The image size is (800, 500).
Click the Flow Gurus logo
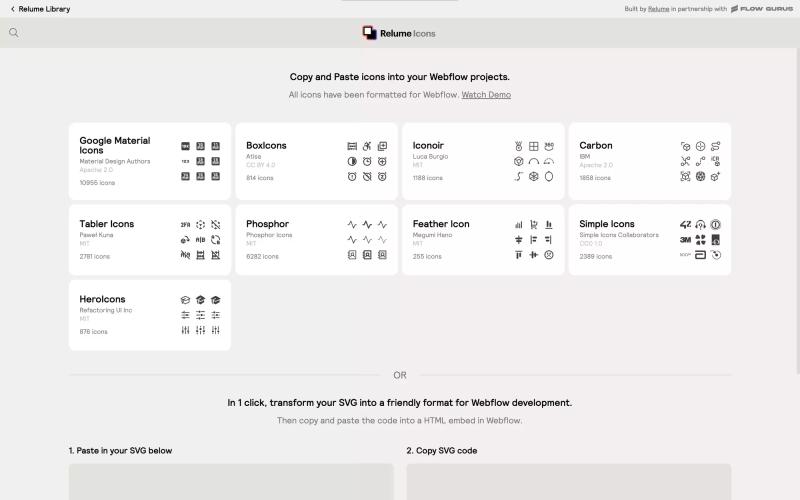(x=762, y=9)
